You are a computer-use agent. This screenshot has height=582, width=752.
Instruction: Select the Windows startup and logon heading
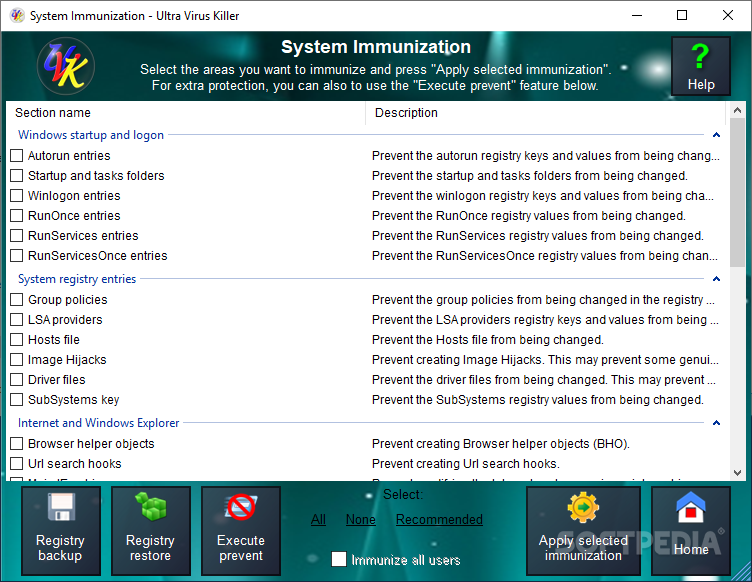point(91,135)
